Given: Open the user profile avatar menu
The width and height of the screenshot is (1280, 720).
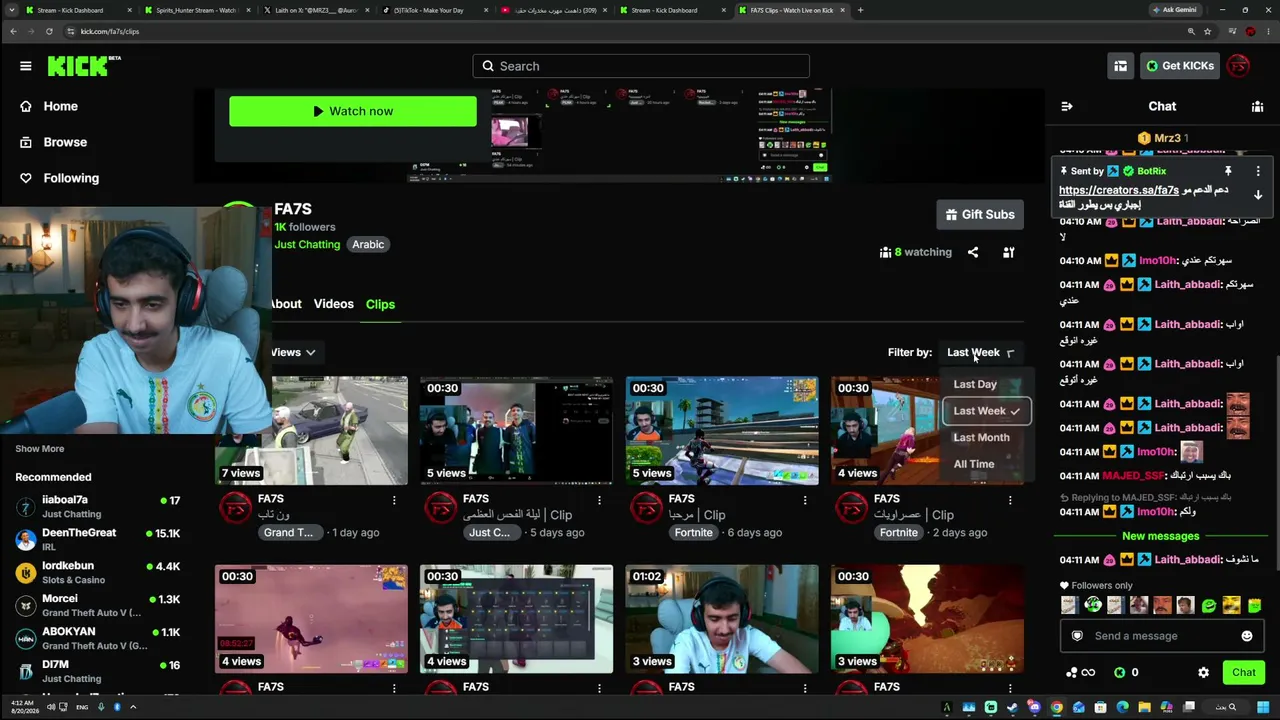Looking at the screenshot, I should click(1238, 66).
